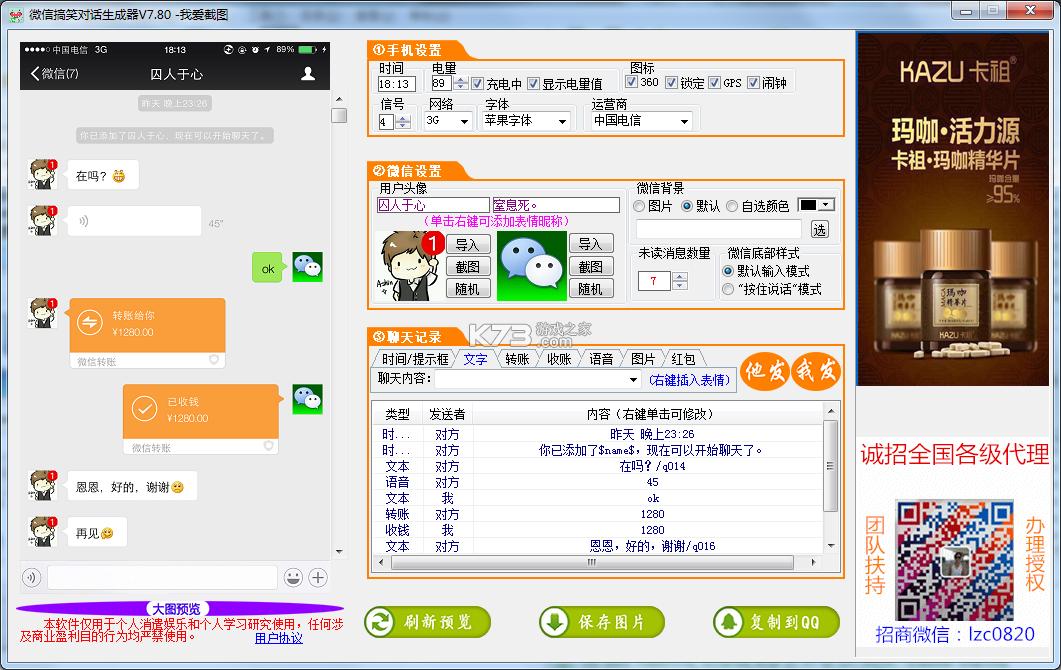The height and width of the screenshot is (670, 1061).
Task: Switch to the 收账 tab
Action: point(559,359)
